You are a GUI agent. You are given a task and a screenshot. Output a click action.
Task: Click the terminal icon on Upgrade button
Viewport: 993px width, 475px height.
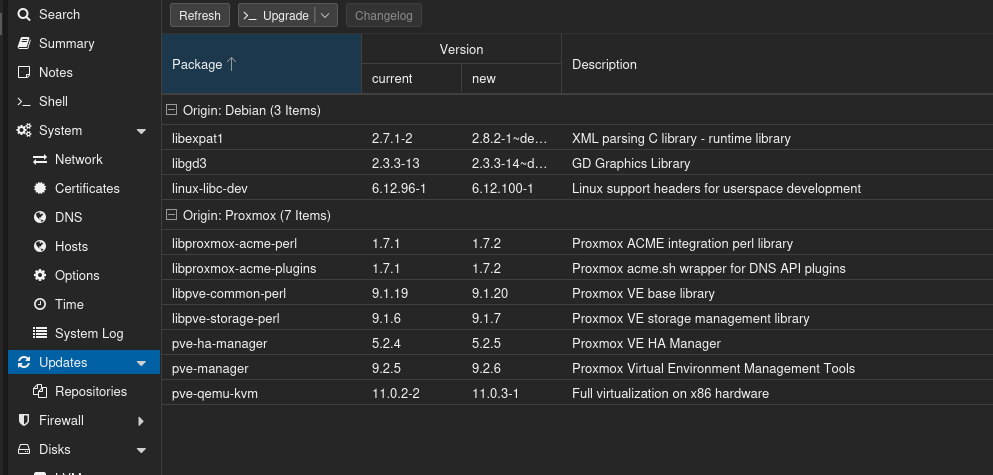pyautogui.click(x=250, y=16)
